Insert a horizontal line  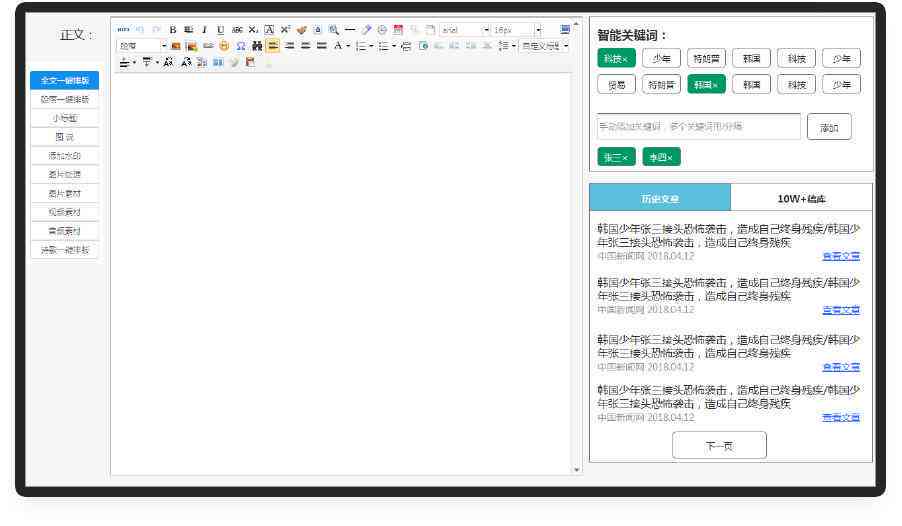[350, 29]
